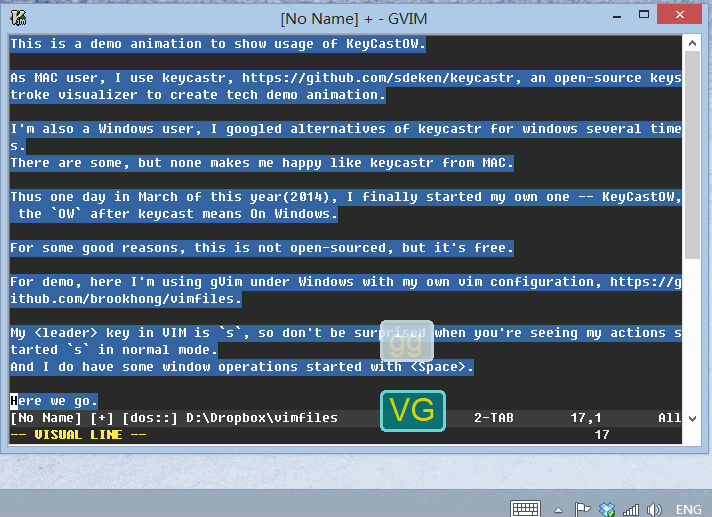
Task: Minimize the GVIM window
Action: [617, 17]
